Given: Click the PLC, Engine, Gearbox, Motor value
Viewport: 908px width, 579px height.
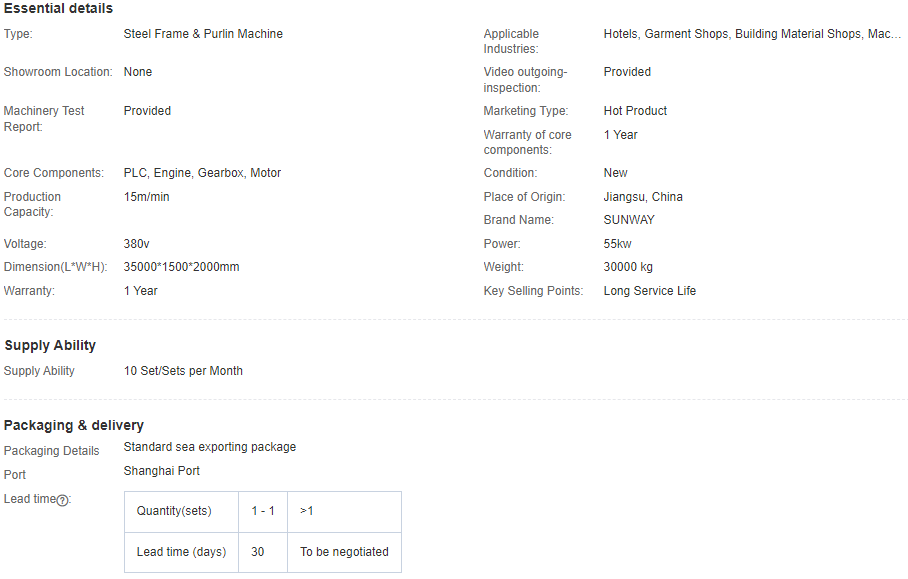Looking at the screenshot, I should pos(202,173).
